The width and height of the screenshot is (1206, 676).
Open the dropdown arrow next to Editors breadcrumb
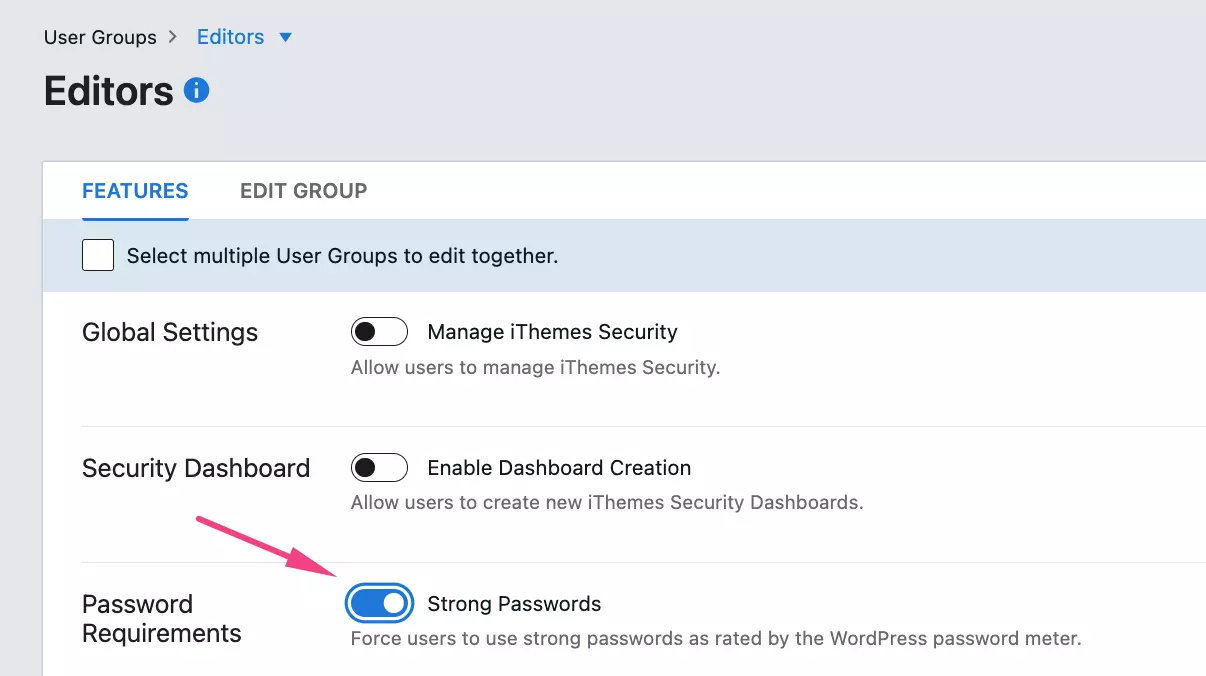pos(285,38)
